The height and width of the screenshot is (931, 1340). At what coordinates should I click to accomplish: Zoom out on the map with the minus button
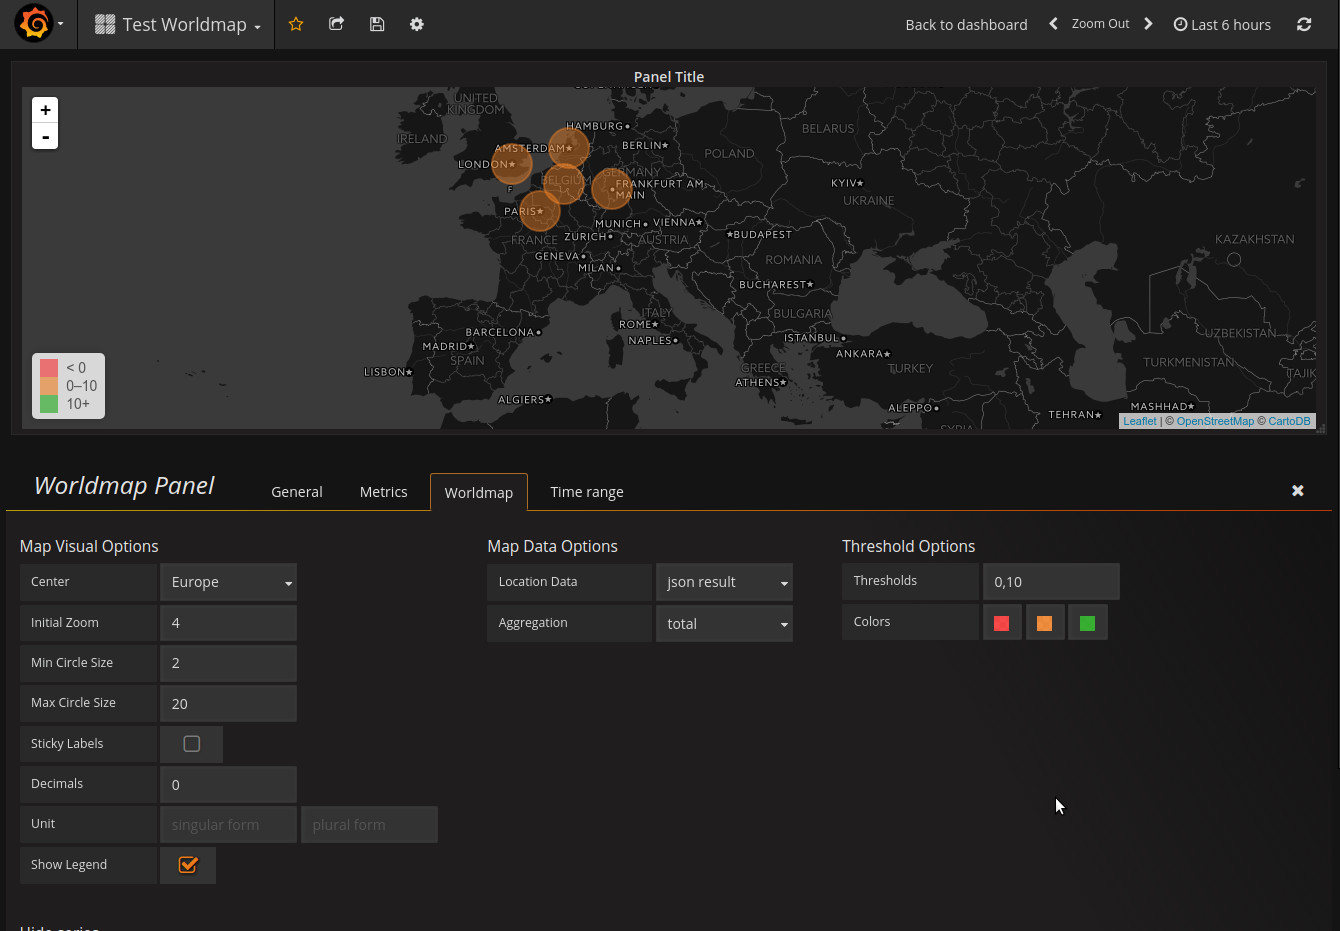45,136
